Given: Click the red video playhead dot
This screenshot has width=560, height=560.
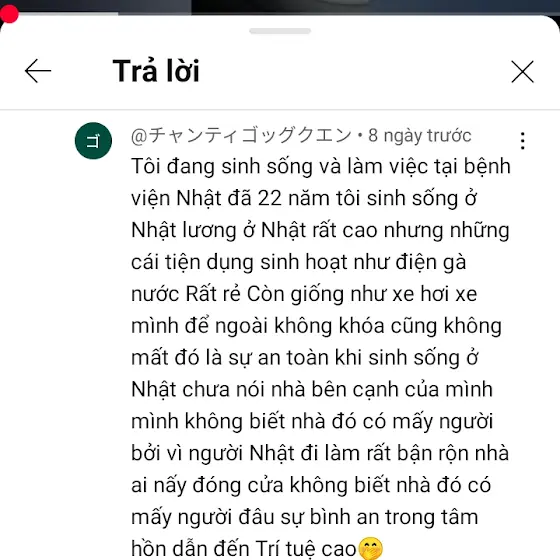Looking at the screenshot, I should click(9, 14).
